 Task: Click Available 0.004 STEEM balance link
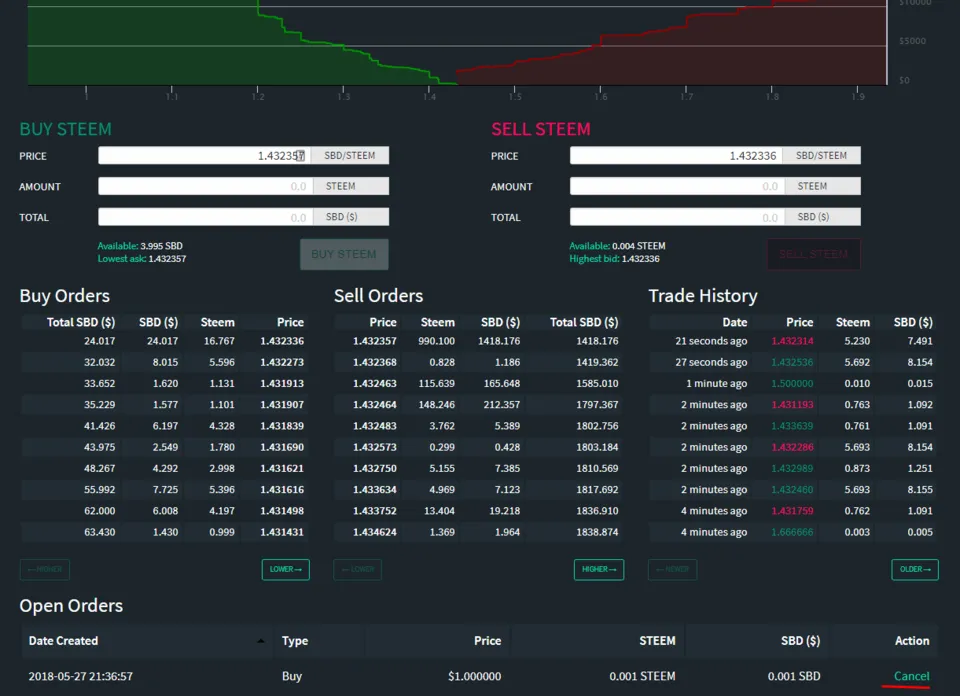617,246
